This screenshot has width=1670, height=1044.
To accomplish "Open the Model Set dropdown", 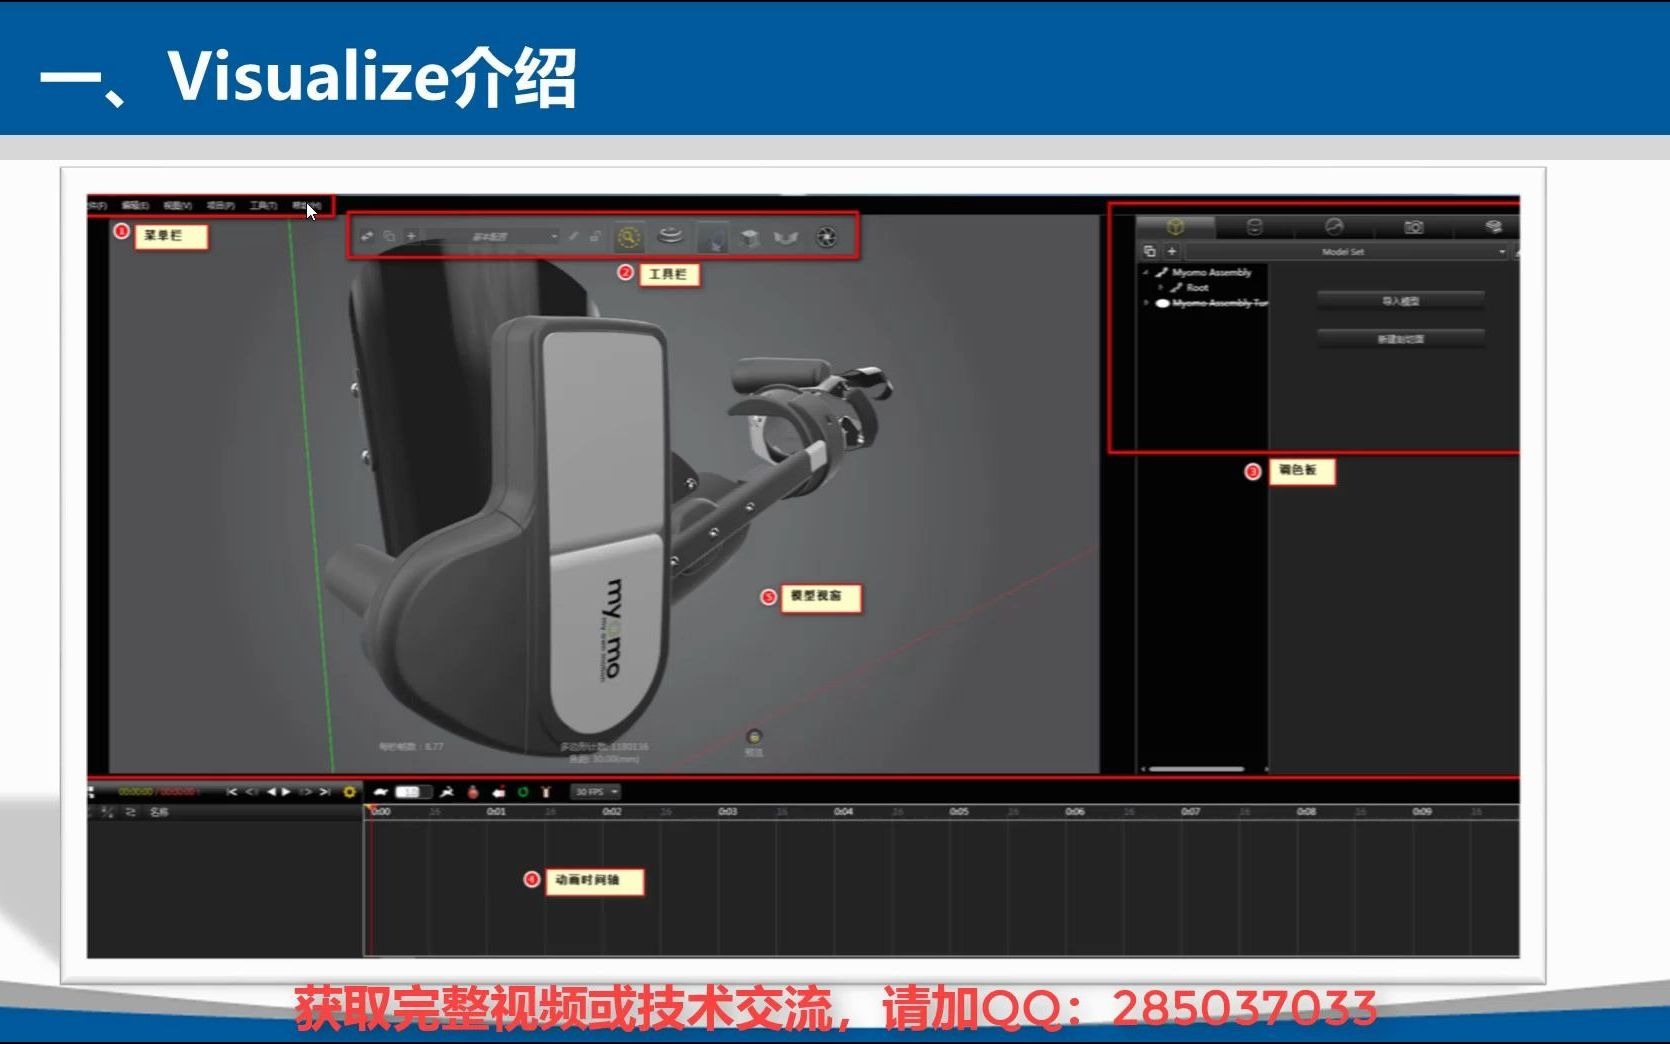I will pos(1400,252).
